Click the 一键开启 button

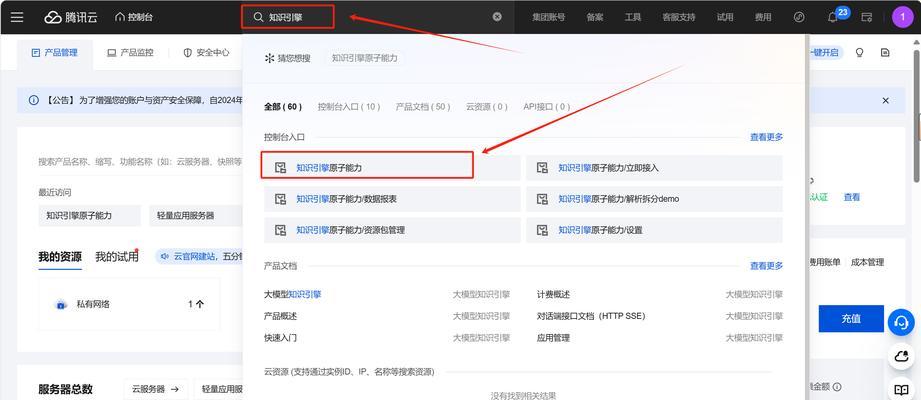825,52
